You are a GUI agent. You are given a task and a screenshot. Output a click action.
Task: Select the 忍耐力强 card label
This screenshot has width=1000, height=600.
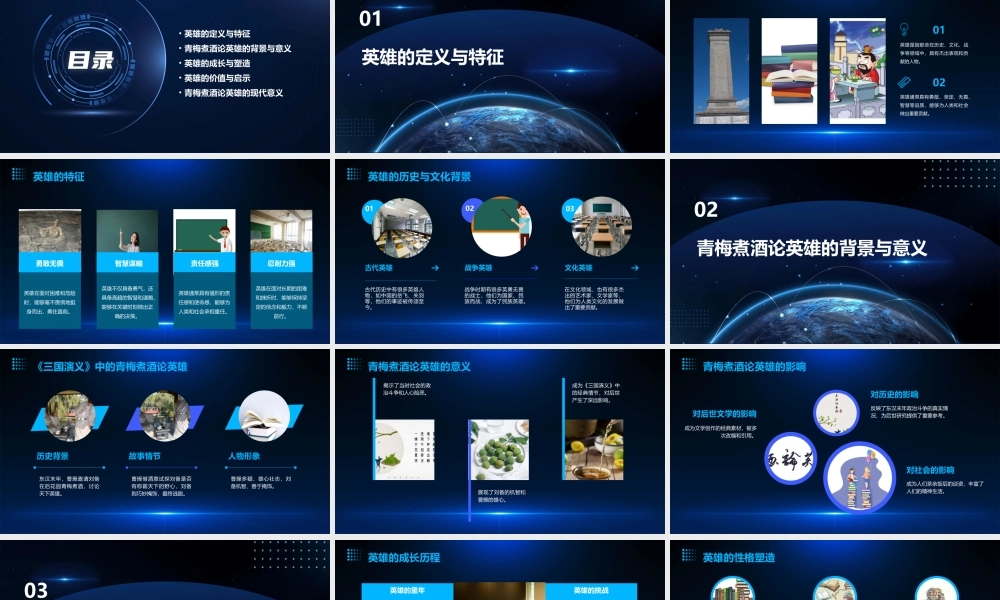[x=281, y=263]
